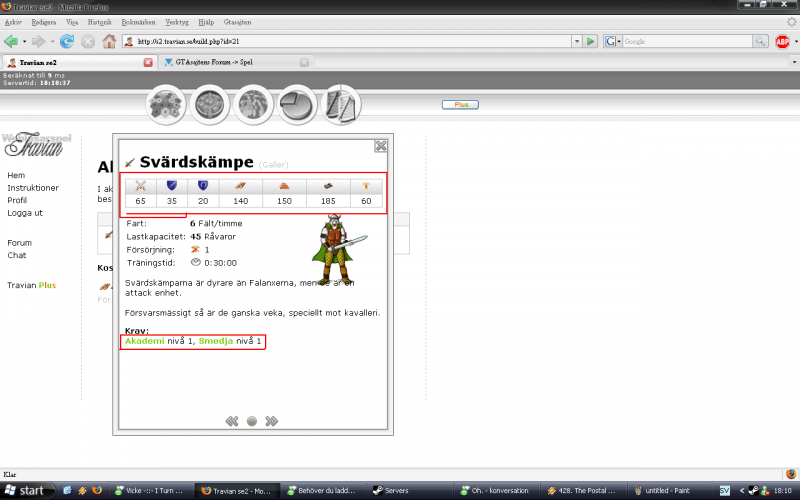Go to the Home page icon
The height and width of the screenshot is (500, 800).
click(109, 41)
